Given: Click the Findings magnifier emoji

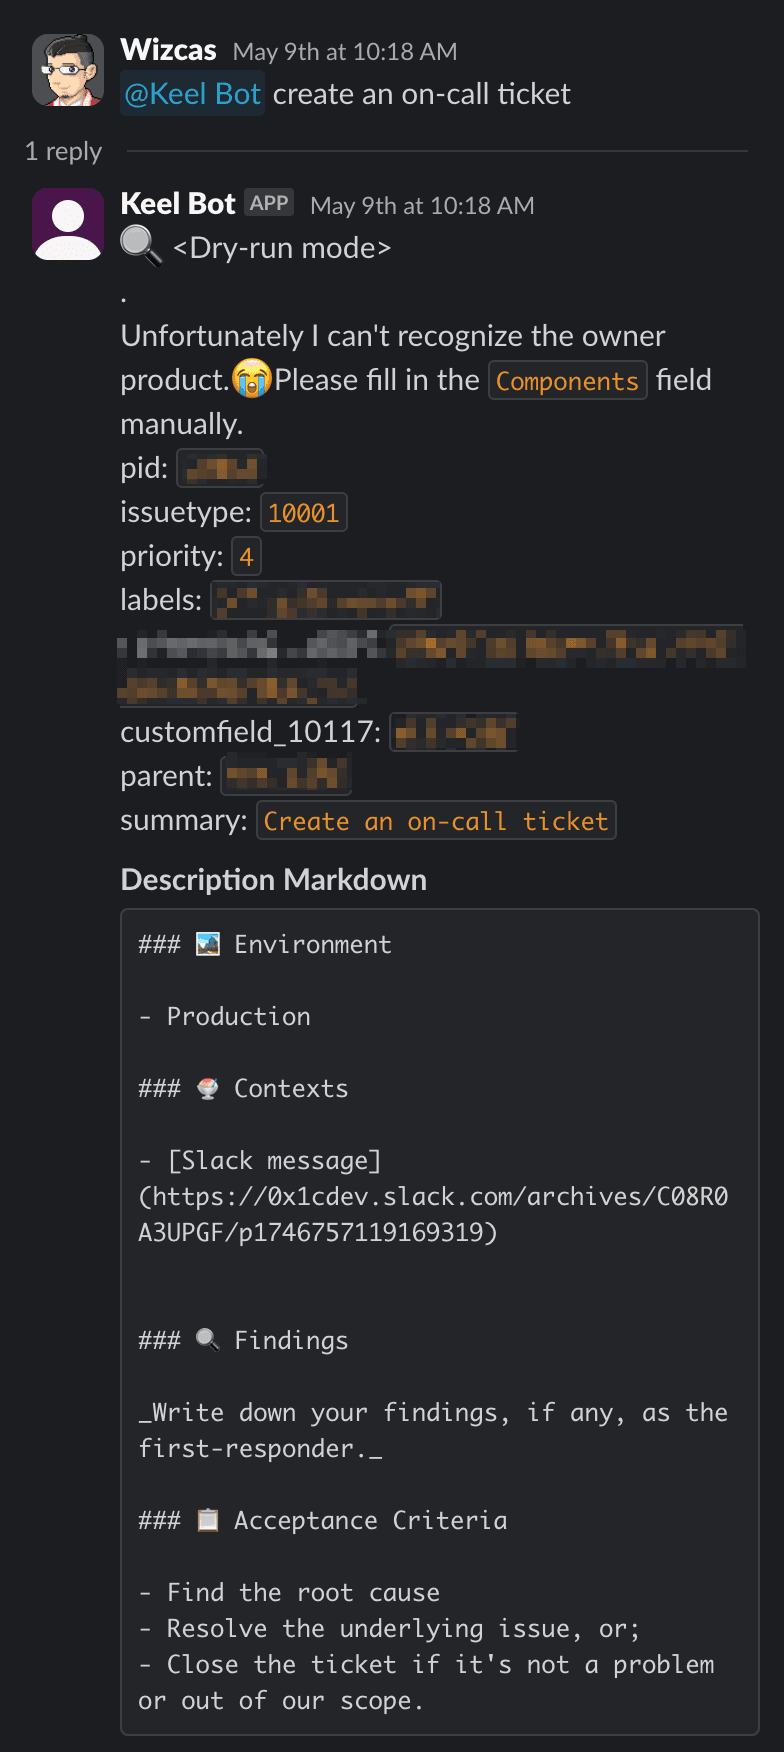Looking at the screenshot, I should 208,1340.
